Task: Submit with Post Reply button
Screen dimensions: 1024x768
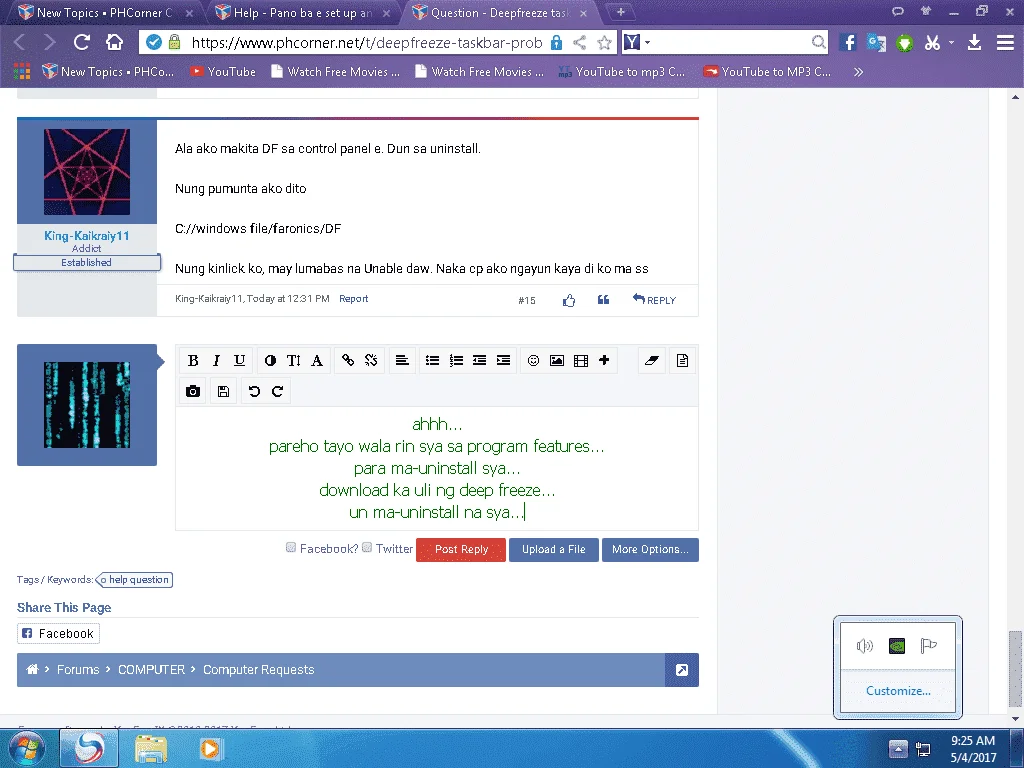Action: [461, 549]
